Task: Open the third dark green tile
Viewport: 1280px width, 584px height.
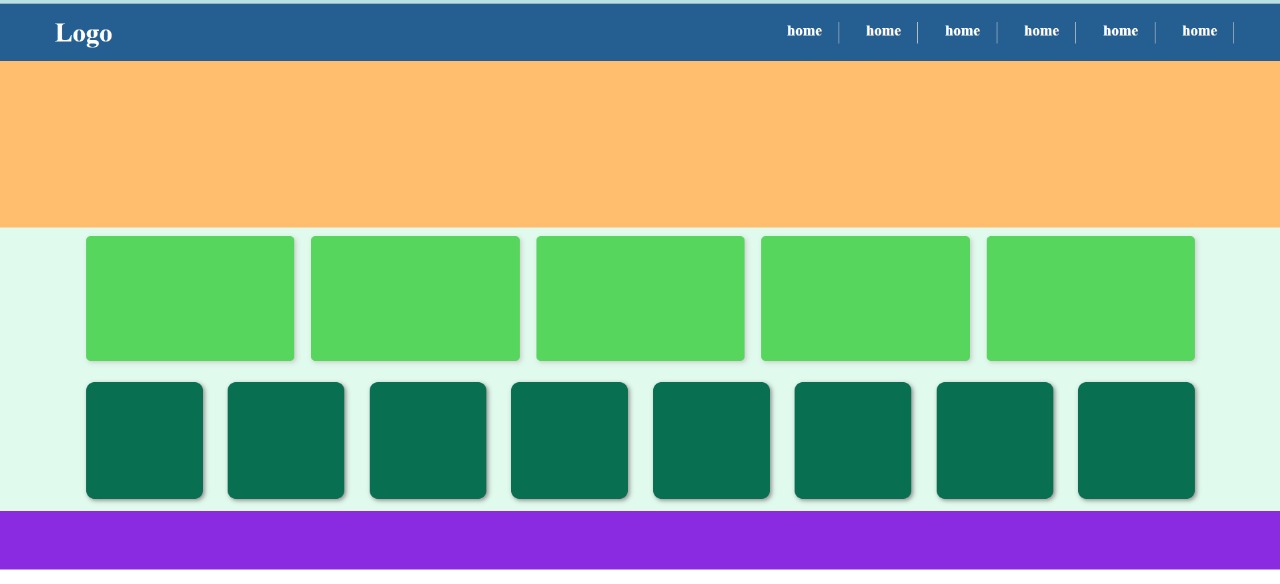Action: tap(428, 440)
